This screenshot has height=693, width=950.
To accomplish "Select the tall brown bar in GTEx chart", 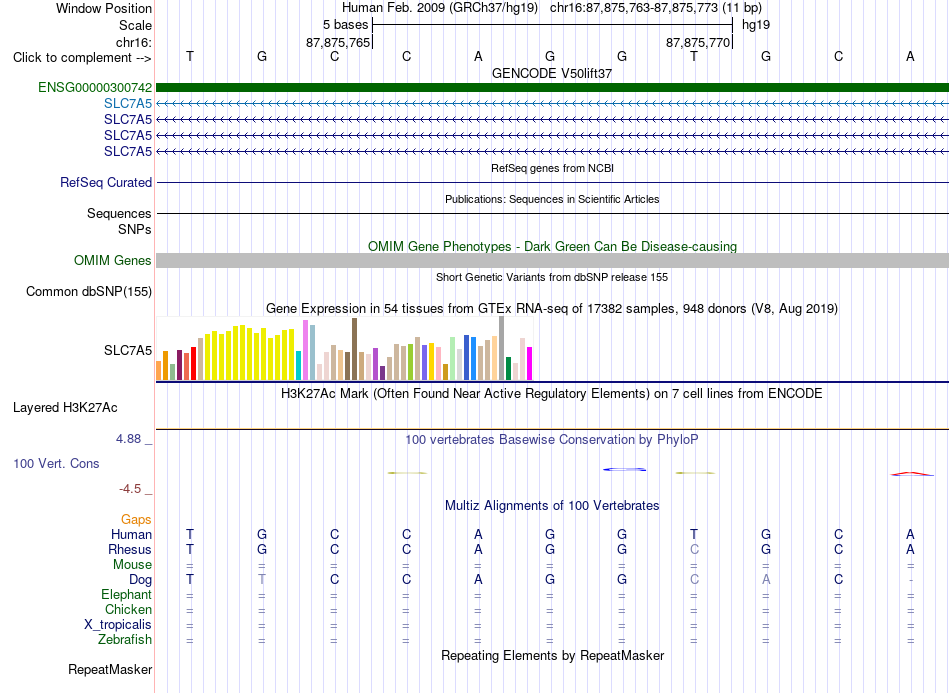I will click(354, 349).
